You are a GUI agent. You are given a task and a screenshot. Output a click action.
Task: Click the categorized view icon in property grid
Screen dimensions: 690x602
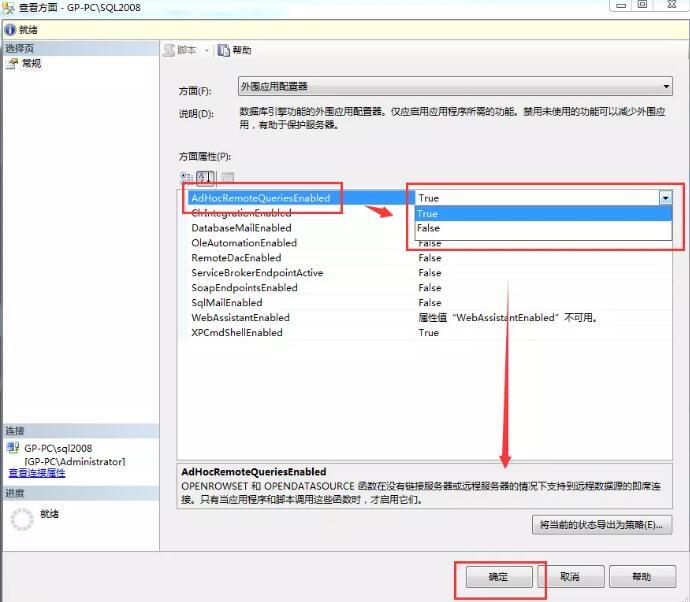coord(187,177)
